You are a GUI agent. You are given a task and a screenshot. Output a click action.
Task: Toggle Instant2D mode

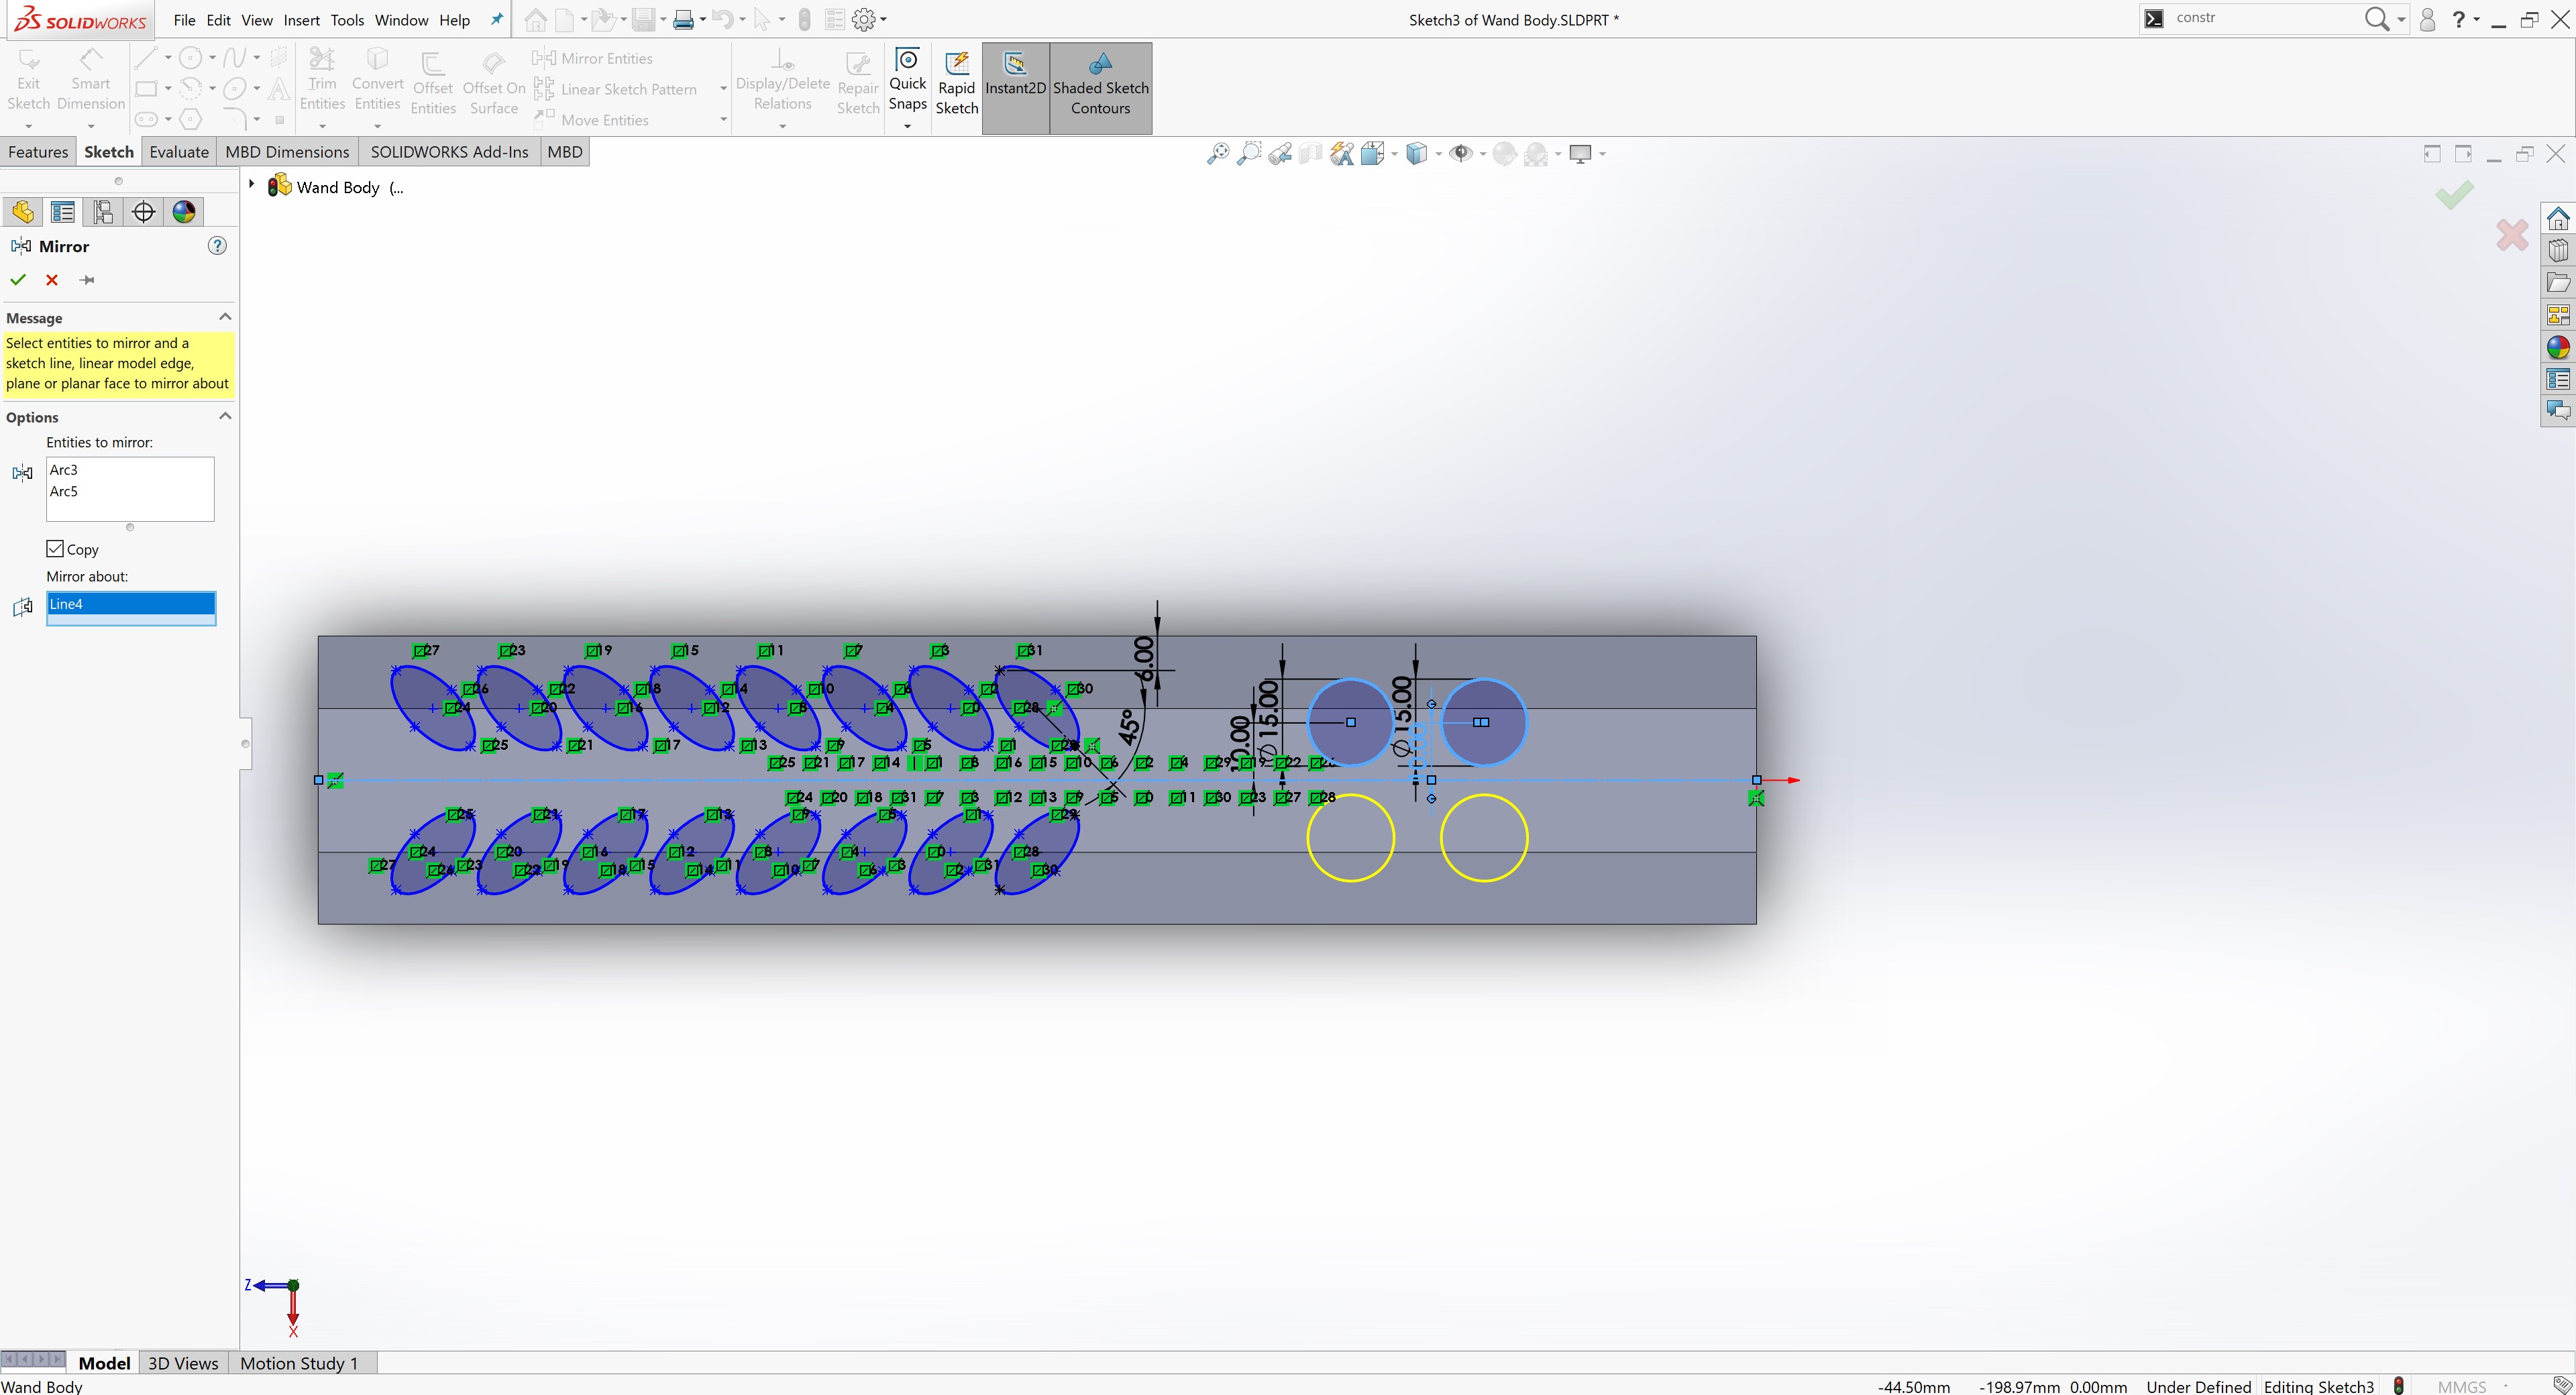tap(1015, 86)
